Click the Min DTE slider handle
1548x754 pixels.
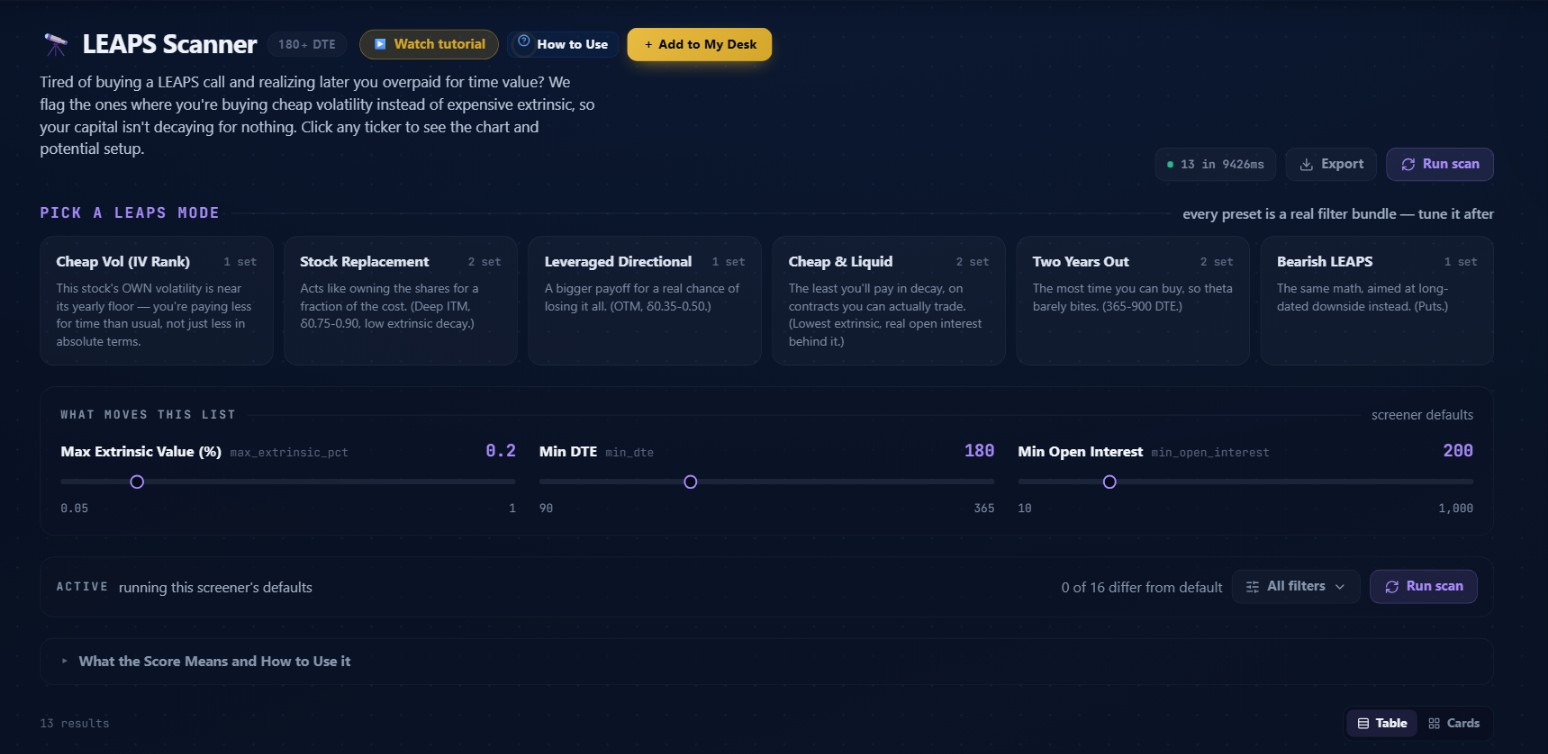click(690, 482)
